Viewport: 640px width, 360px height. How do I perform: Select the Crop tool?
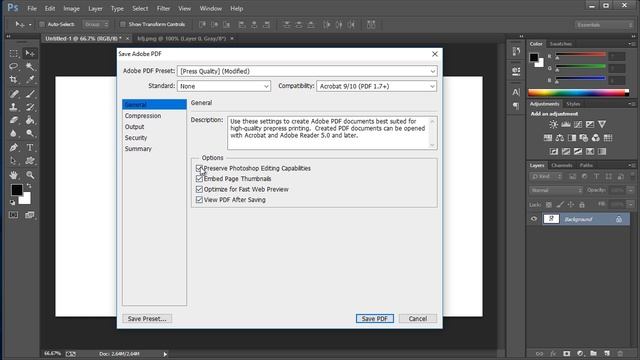pos(13,80)
